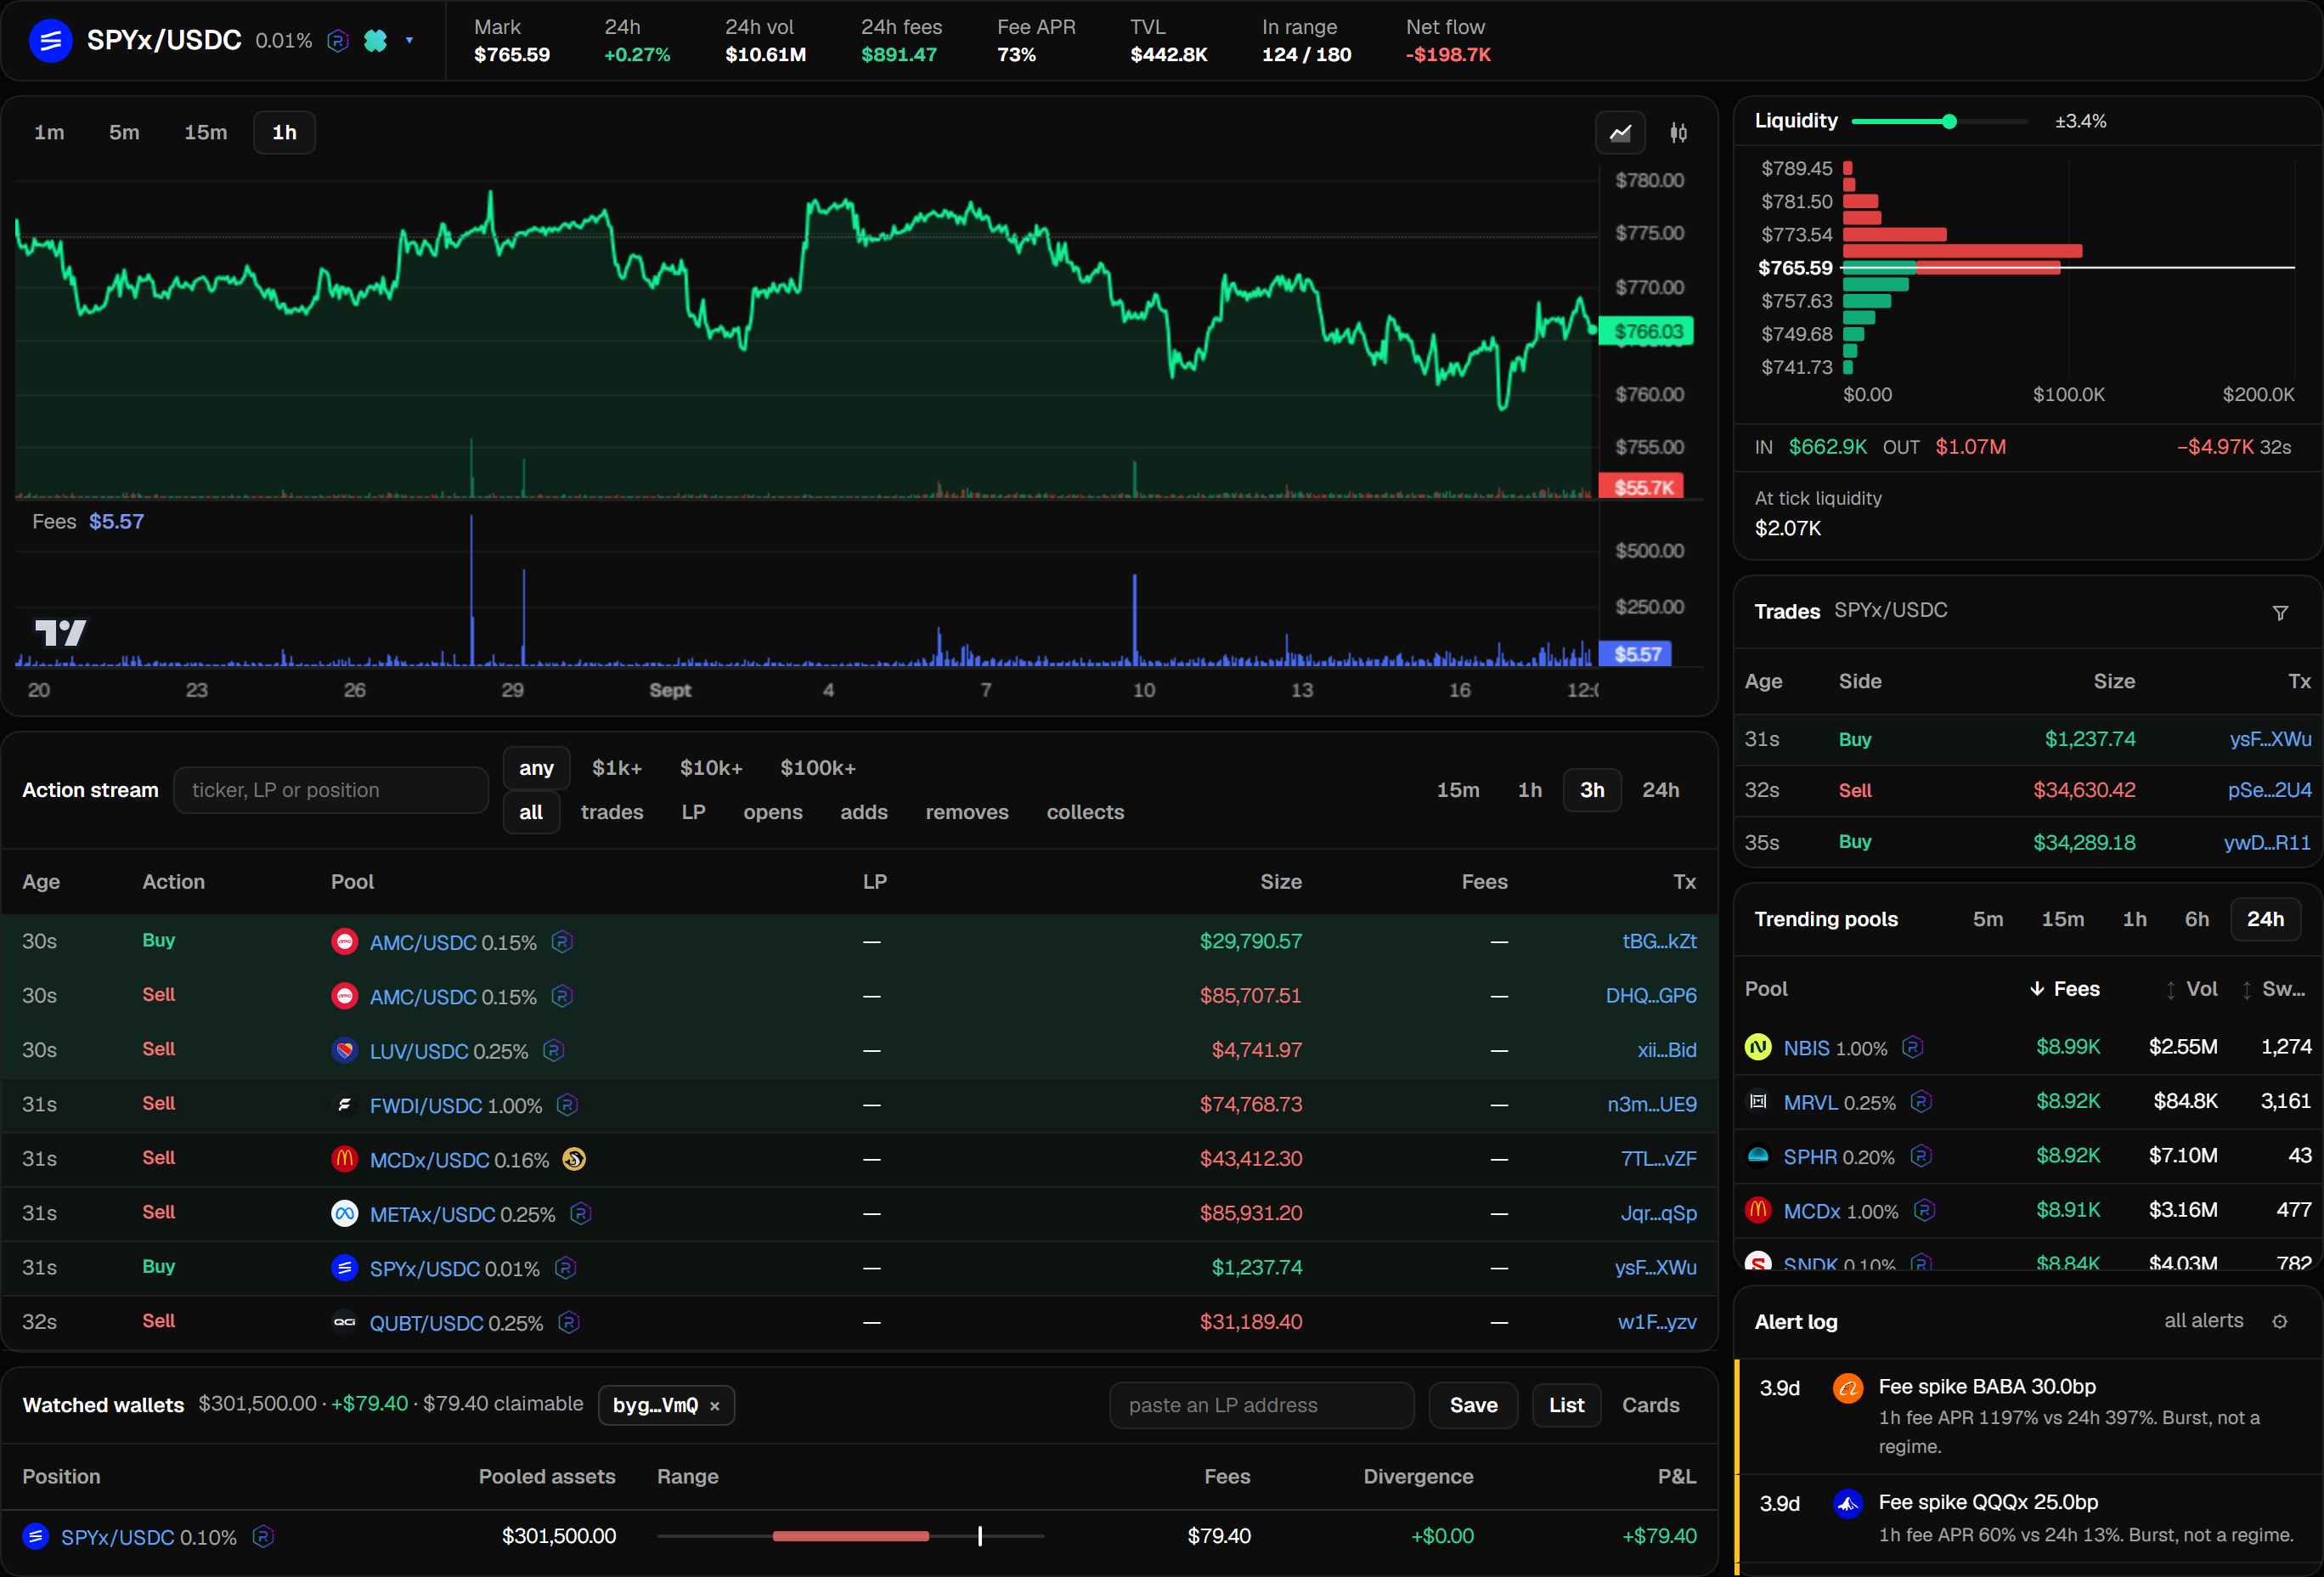Click the protocol badge next to NBIS 1.00%
This screenshot has height=1577, width=2324.
(1912, 1047)
